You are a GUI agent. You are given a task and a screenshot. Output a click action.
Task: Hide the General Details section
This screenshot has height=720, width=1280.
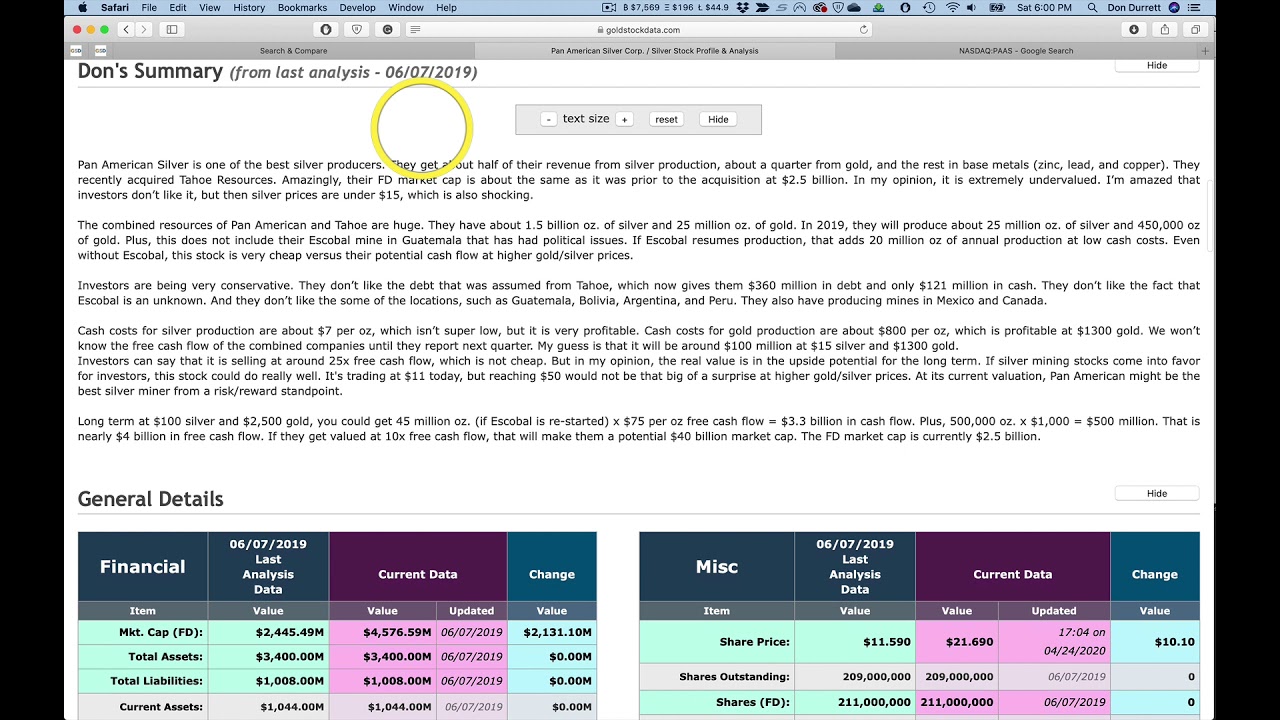(x=1157, y=493)
